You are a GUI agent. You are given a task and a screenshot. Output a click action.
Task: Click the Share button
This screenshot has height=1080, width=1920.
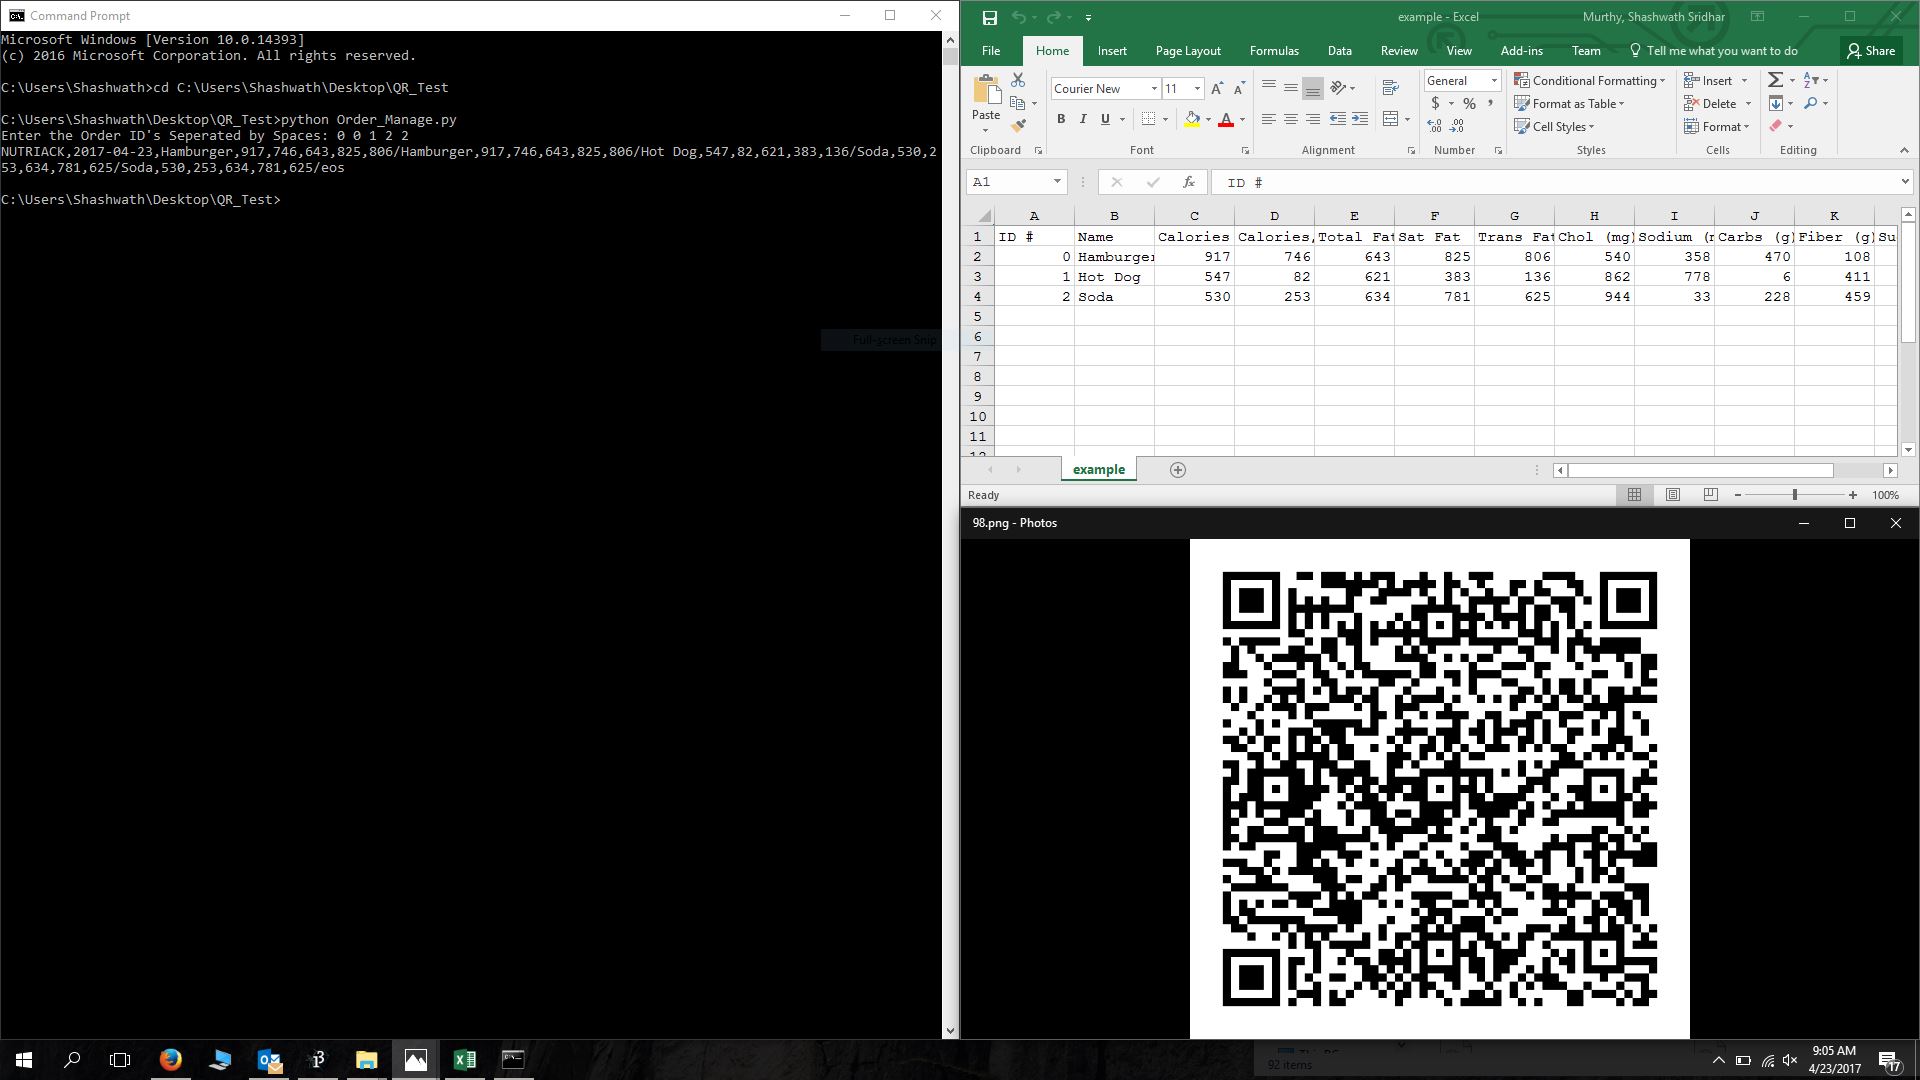(1871, 51)
